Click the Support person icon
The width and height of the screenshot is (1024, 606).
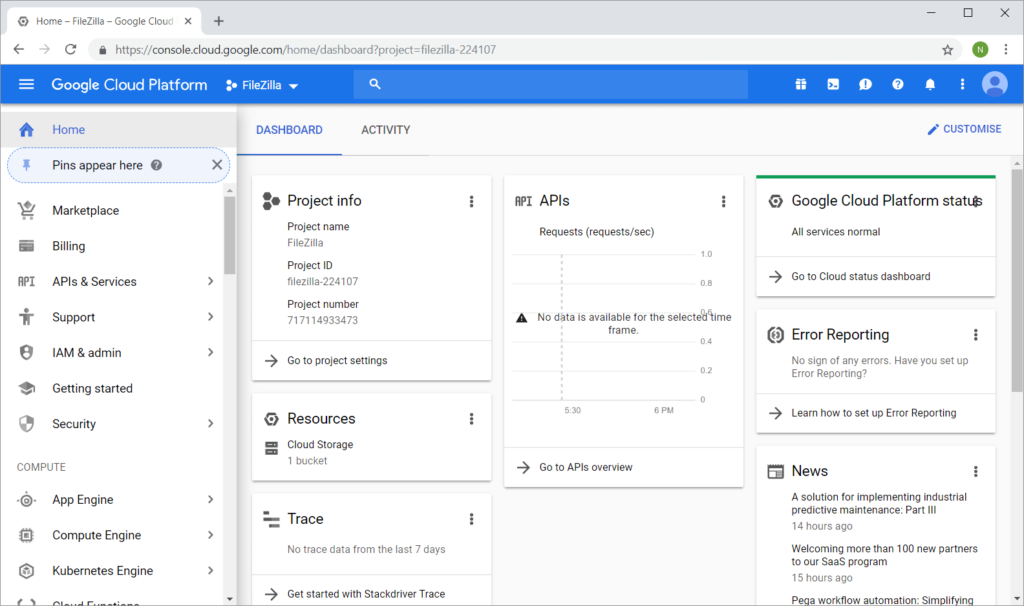click(x=26, y=317)
